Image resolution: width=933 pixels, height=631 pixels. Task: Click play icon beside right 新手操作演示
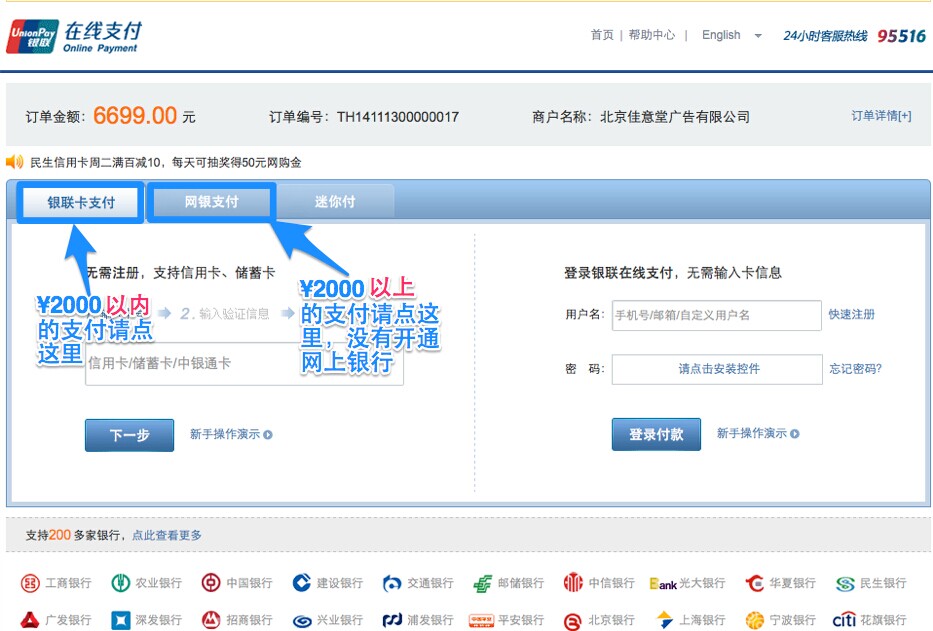tap(794, 433)
